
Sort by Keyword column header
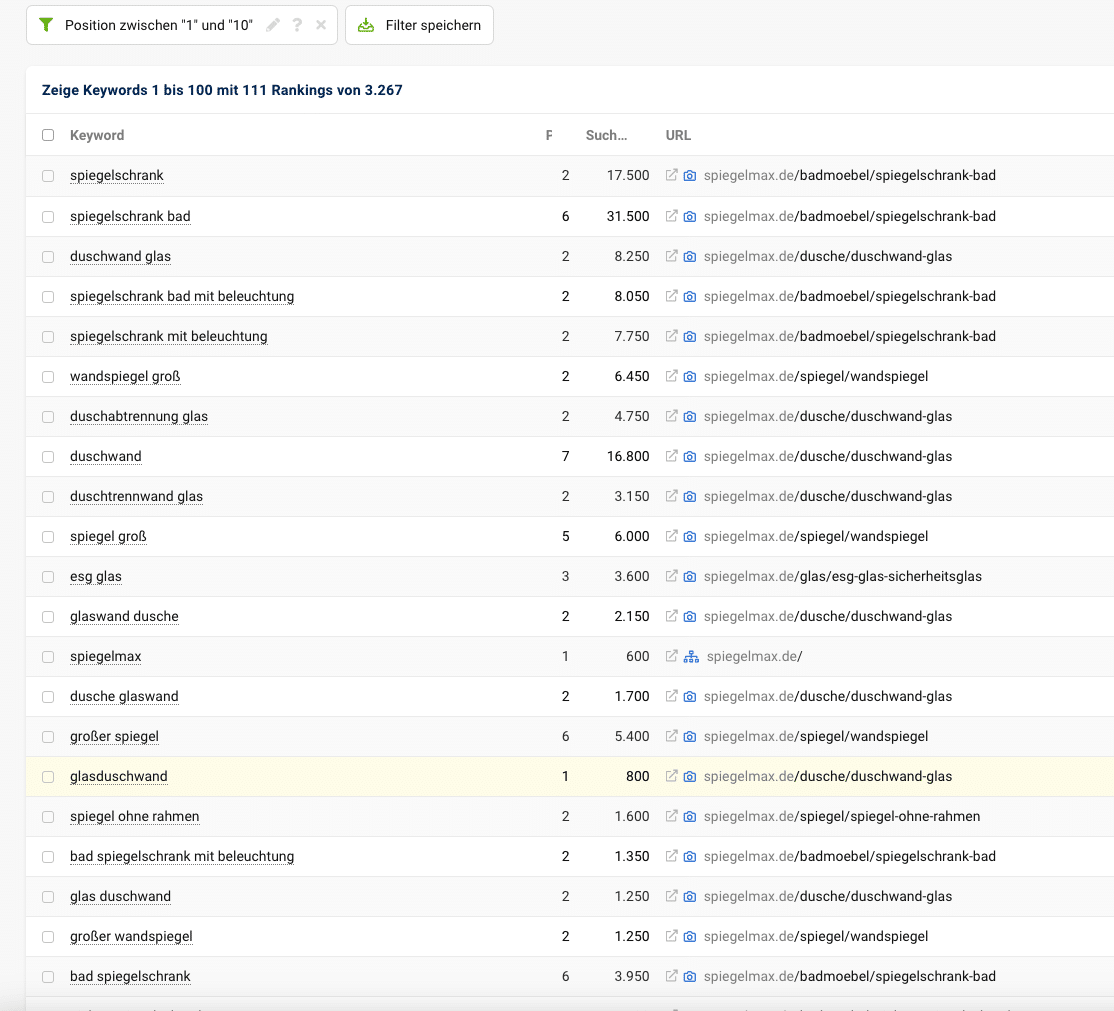tap(97, 135)
